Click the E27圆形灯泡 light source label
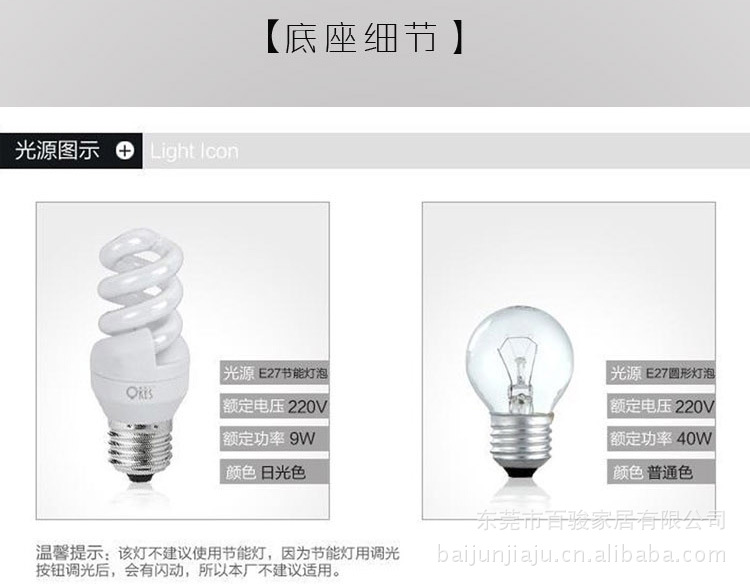The width and height of the screenshot is (750, 584). pos(661,373)
